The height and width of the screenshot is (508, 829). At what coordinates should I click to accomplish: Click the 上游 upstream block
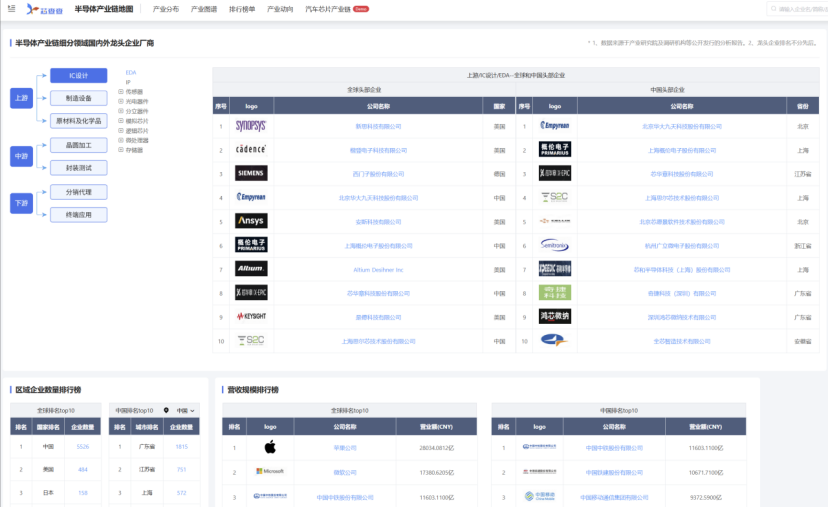tap(21, 98)
